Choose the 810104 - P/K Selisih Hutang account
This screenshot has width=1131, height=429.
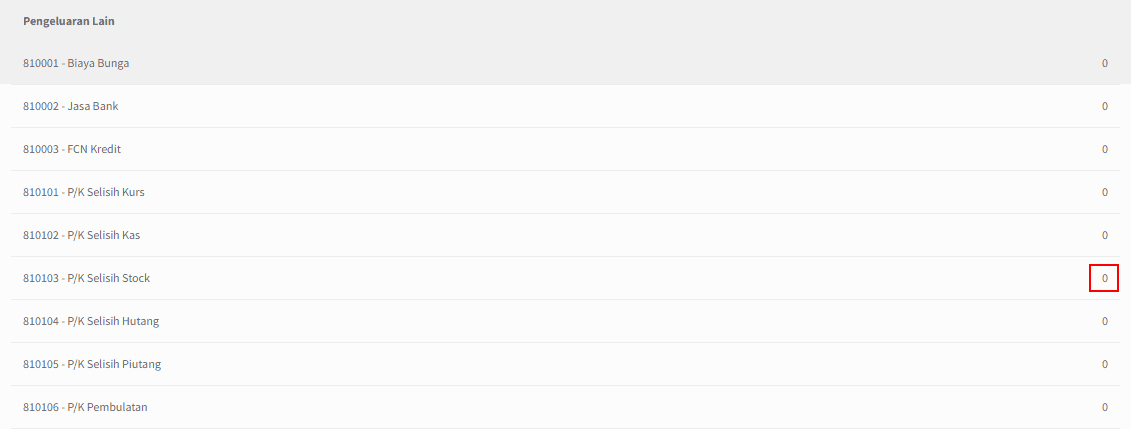click(91, 321)
